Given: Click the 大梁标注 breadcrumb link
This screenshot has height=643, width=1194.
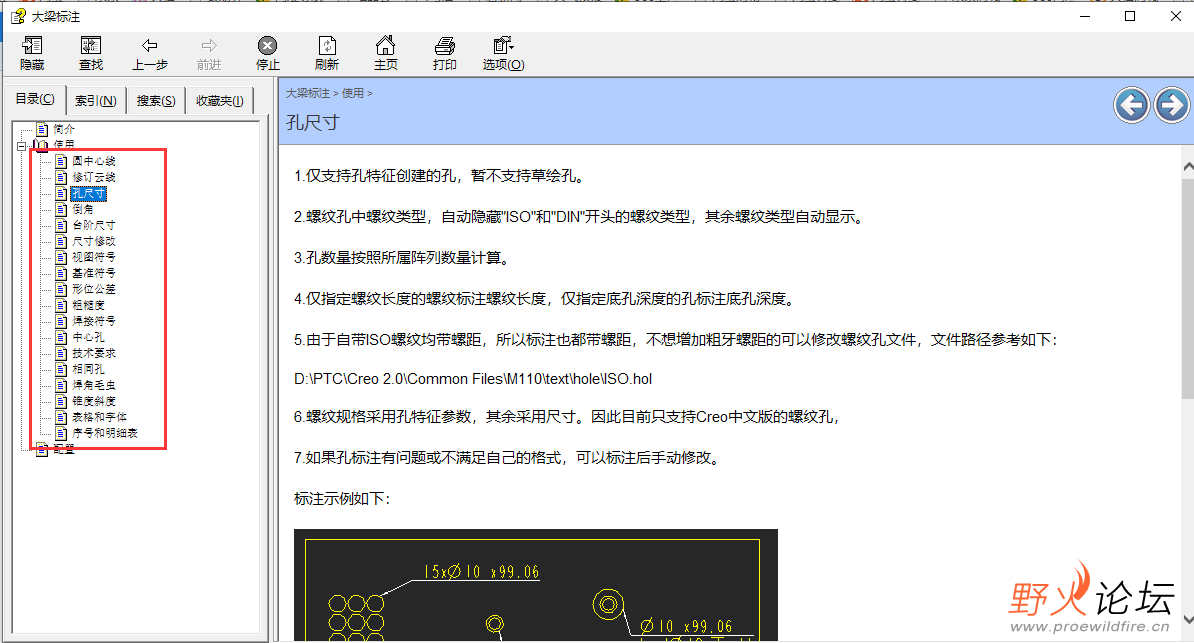Looking at the screenshot, I should coord(308,93).
